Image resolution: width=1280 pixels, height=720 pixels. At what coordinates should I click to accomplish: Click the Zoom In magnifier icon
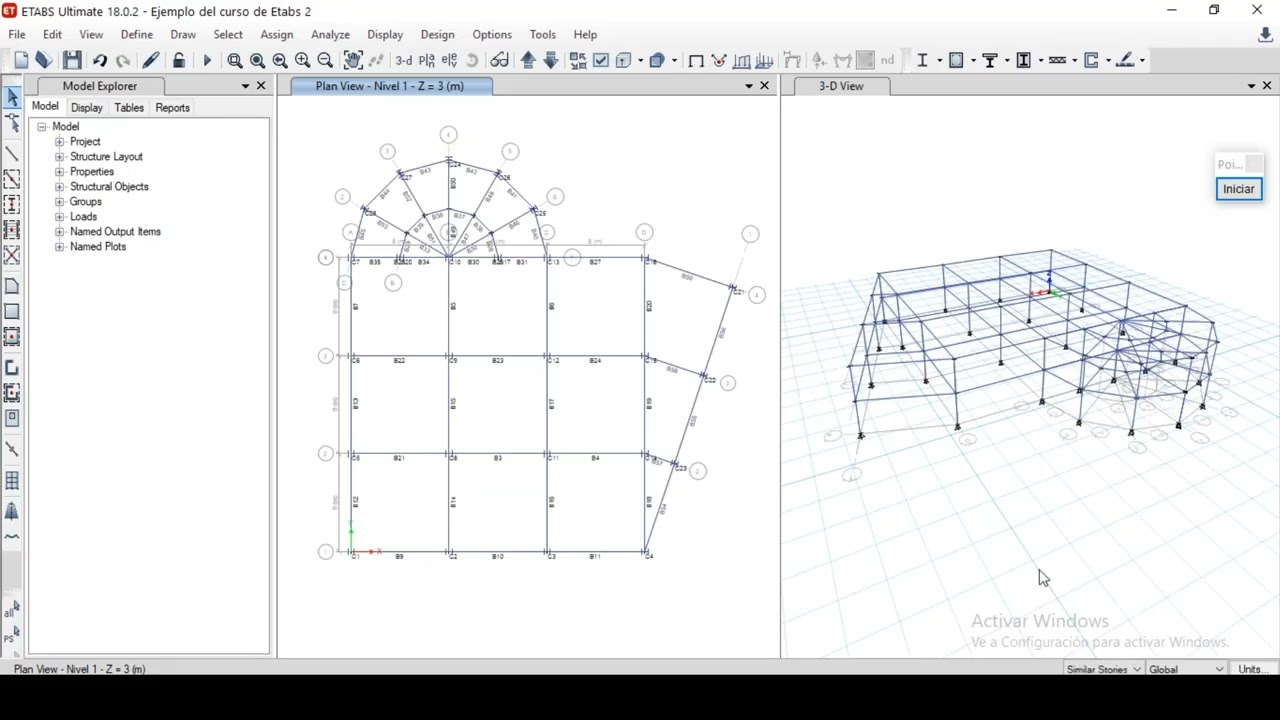coord(302,60)
